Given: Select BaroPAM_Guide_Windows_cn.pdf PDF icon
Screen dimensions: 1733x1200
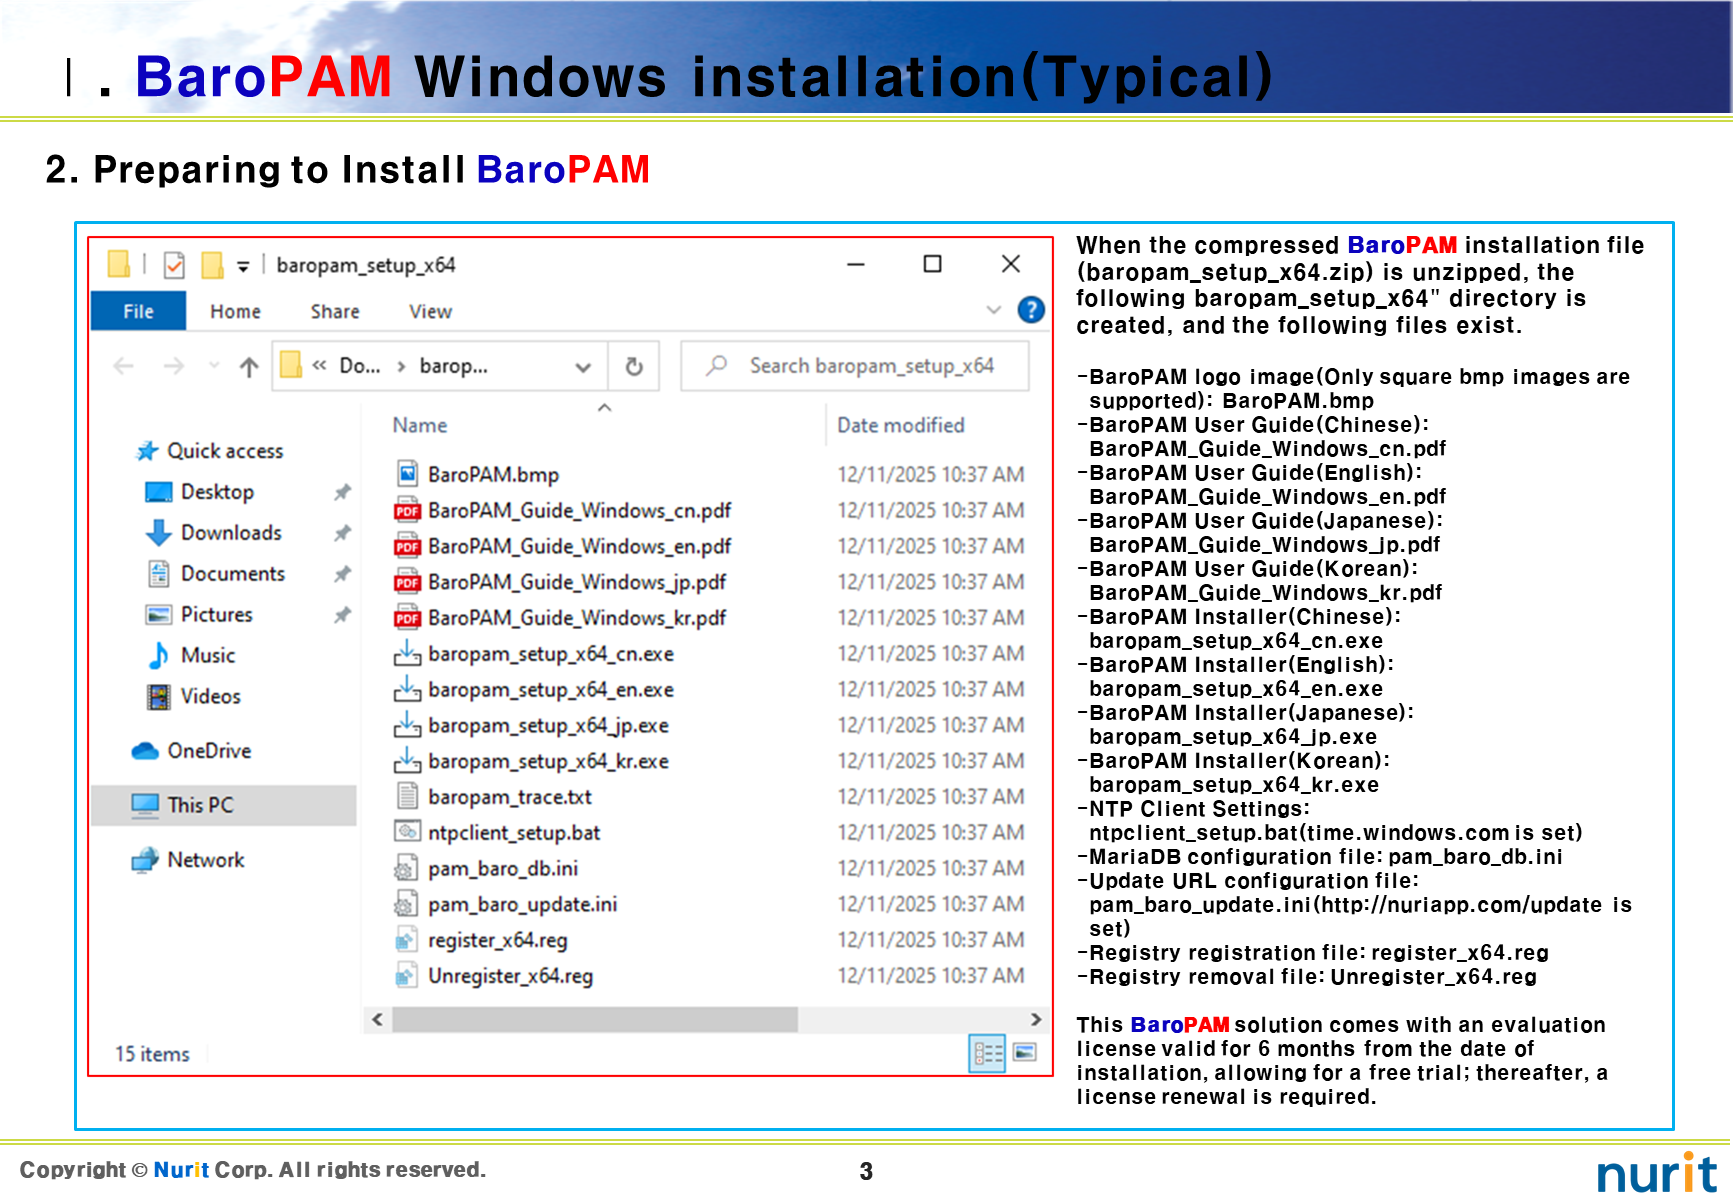Looking at the screenshot, I should 407,510.
